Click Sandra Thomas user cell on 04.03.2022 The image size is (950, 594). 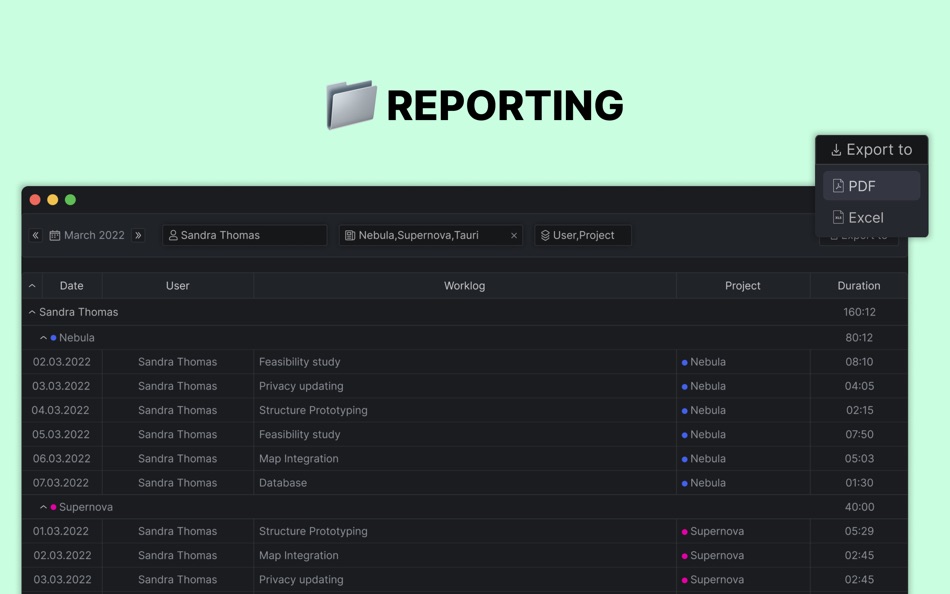178,410
